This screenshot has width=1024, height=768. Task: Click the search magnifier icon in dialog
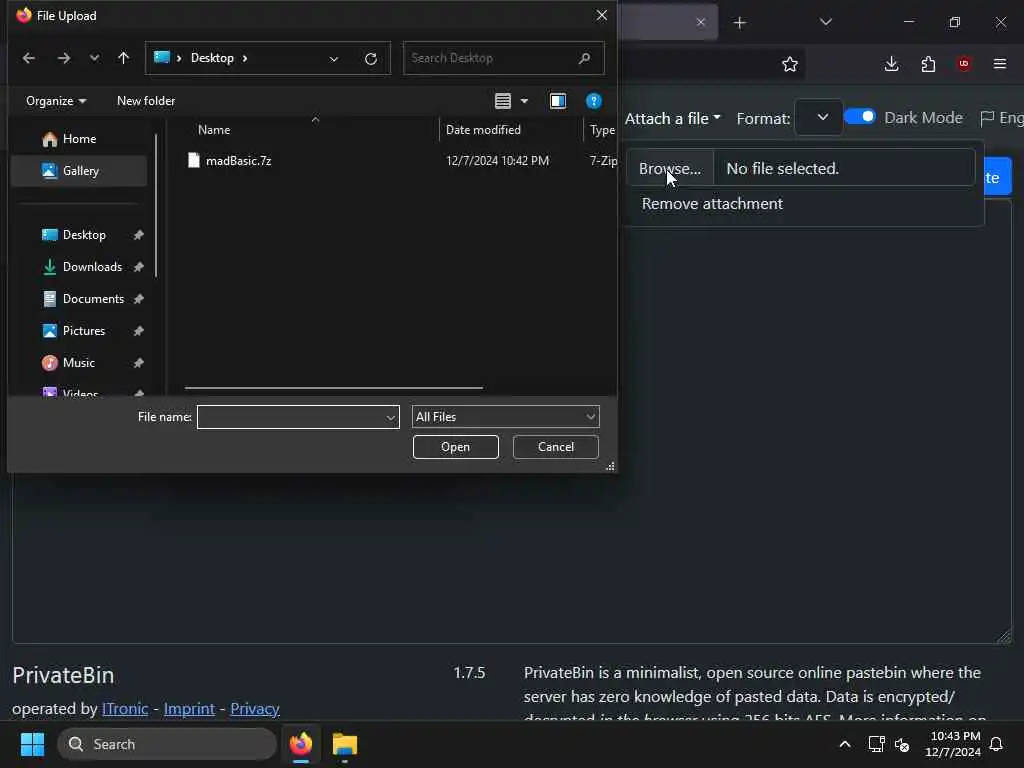(584, 58)
